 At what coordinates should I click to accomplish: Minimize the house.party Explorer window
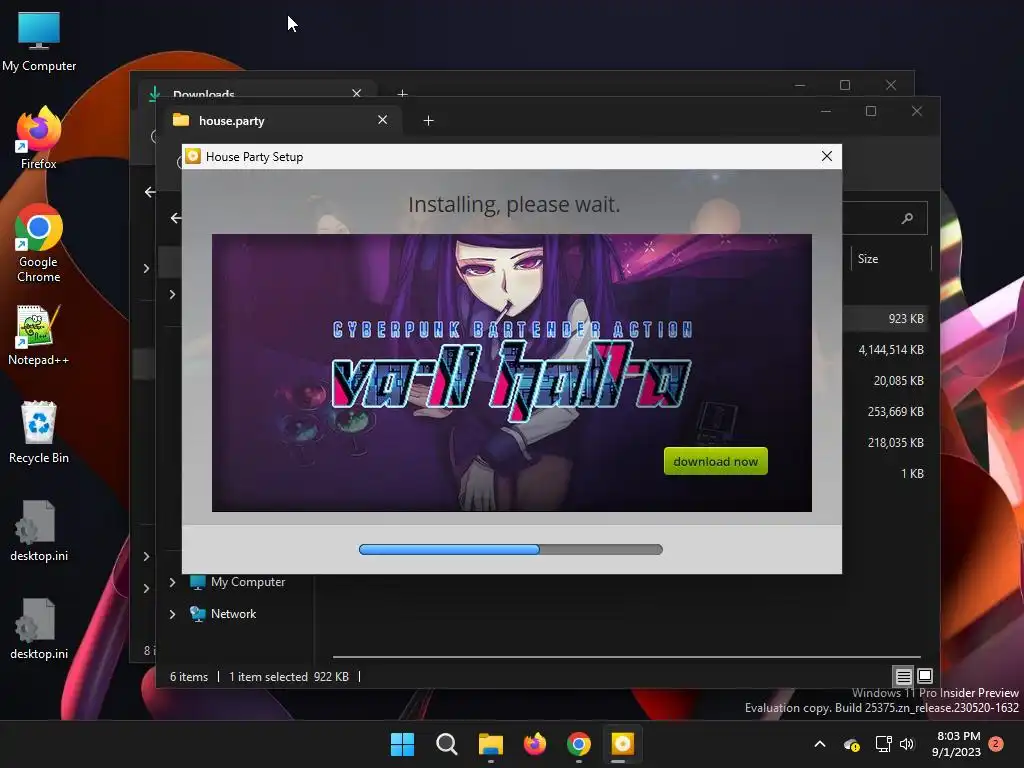click(x=826, y=112)
